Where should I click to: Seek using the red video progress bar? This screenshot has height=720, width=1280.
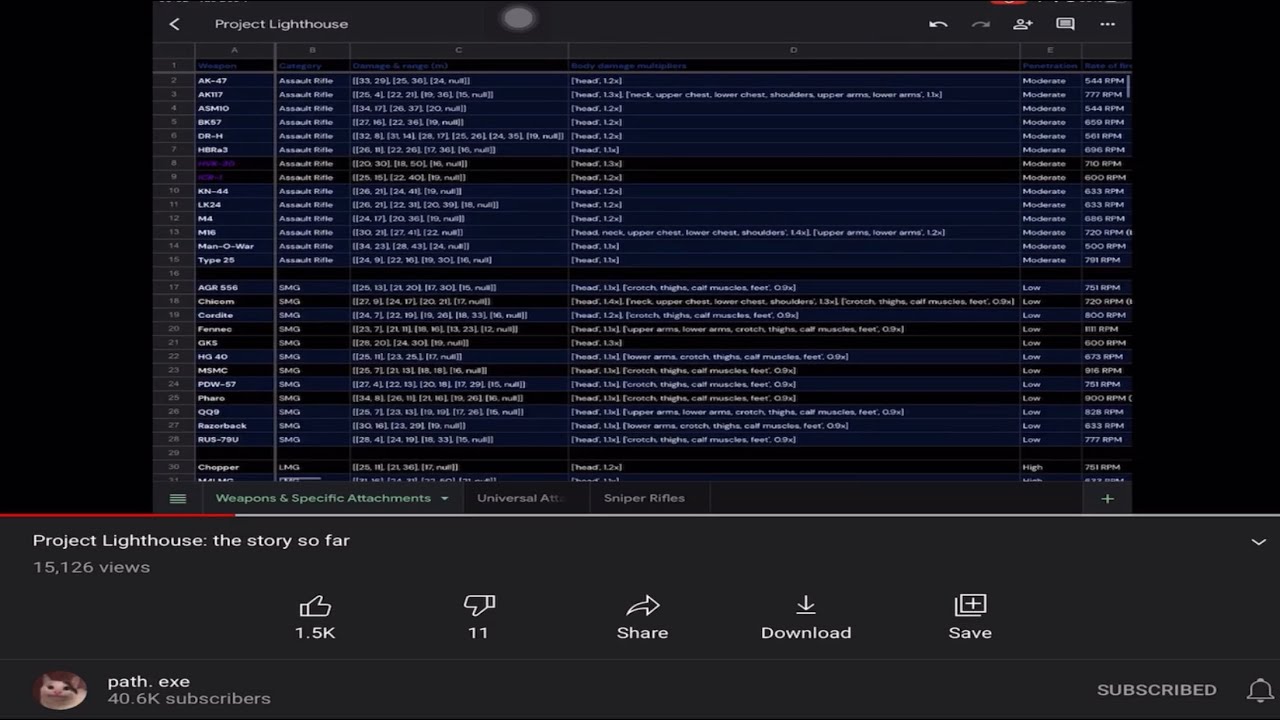(640, 516)
